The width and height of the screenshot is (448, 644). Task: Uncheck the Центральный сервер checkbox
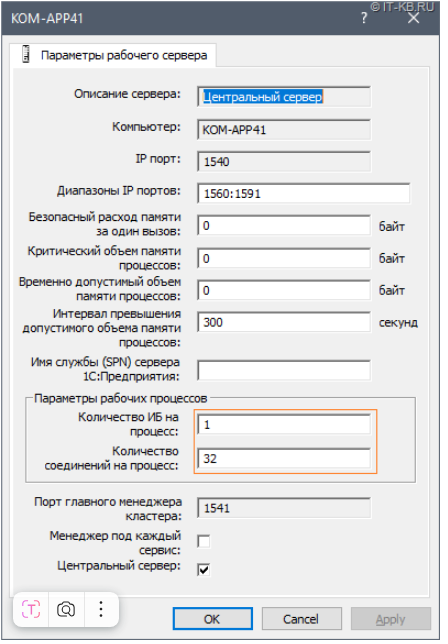(x=204, y=569)
